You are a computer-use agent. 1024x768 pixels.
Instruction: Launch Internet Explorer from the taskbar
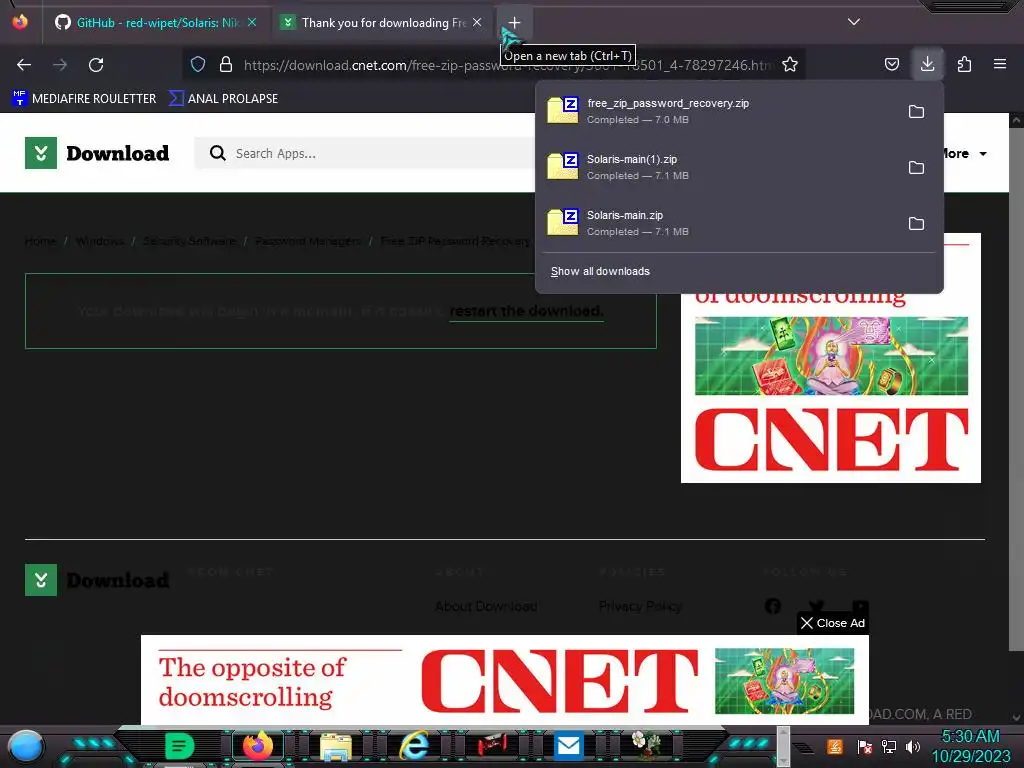pyautogui.click(x=414, y=746)
